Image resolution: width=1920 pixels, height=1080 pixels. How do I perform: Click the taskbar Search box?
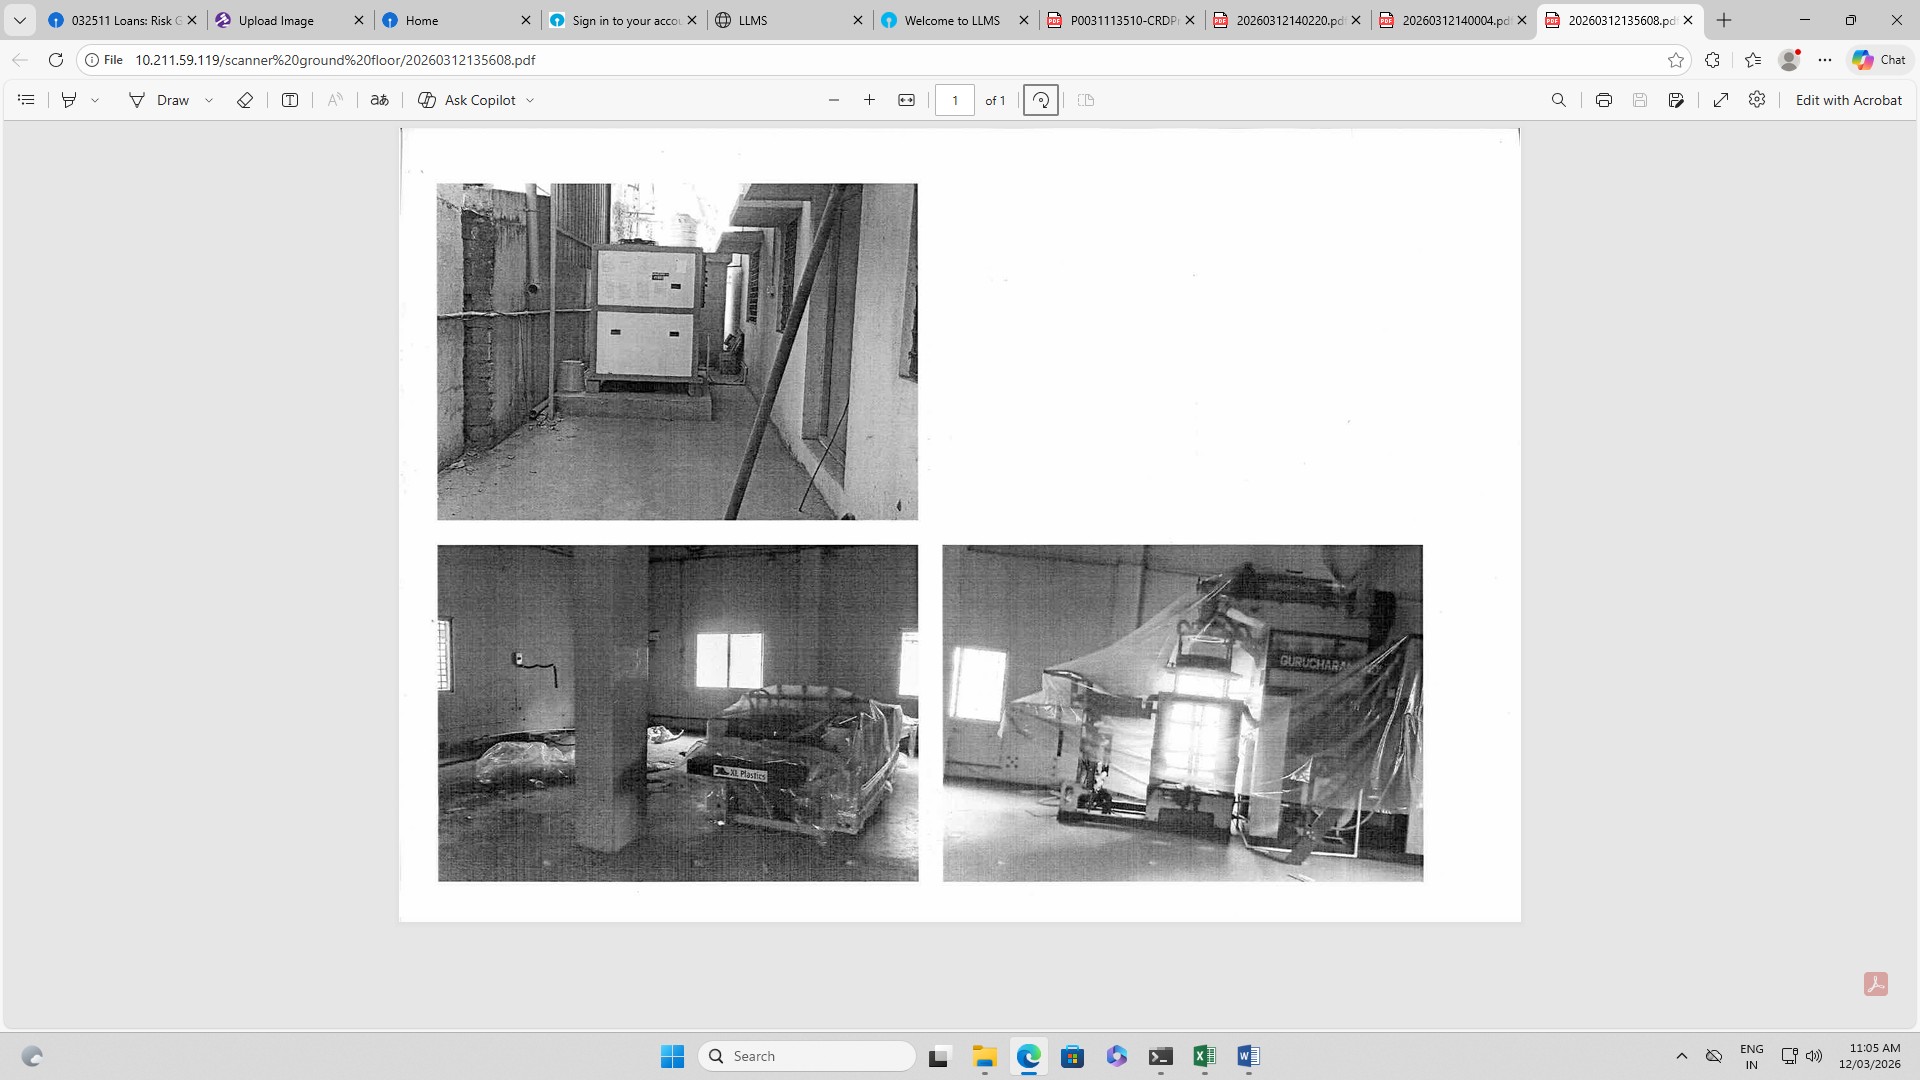tap(807, 1056)
